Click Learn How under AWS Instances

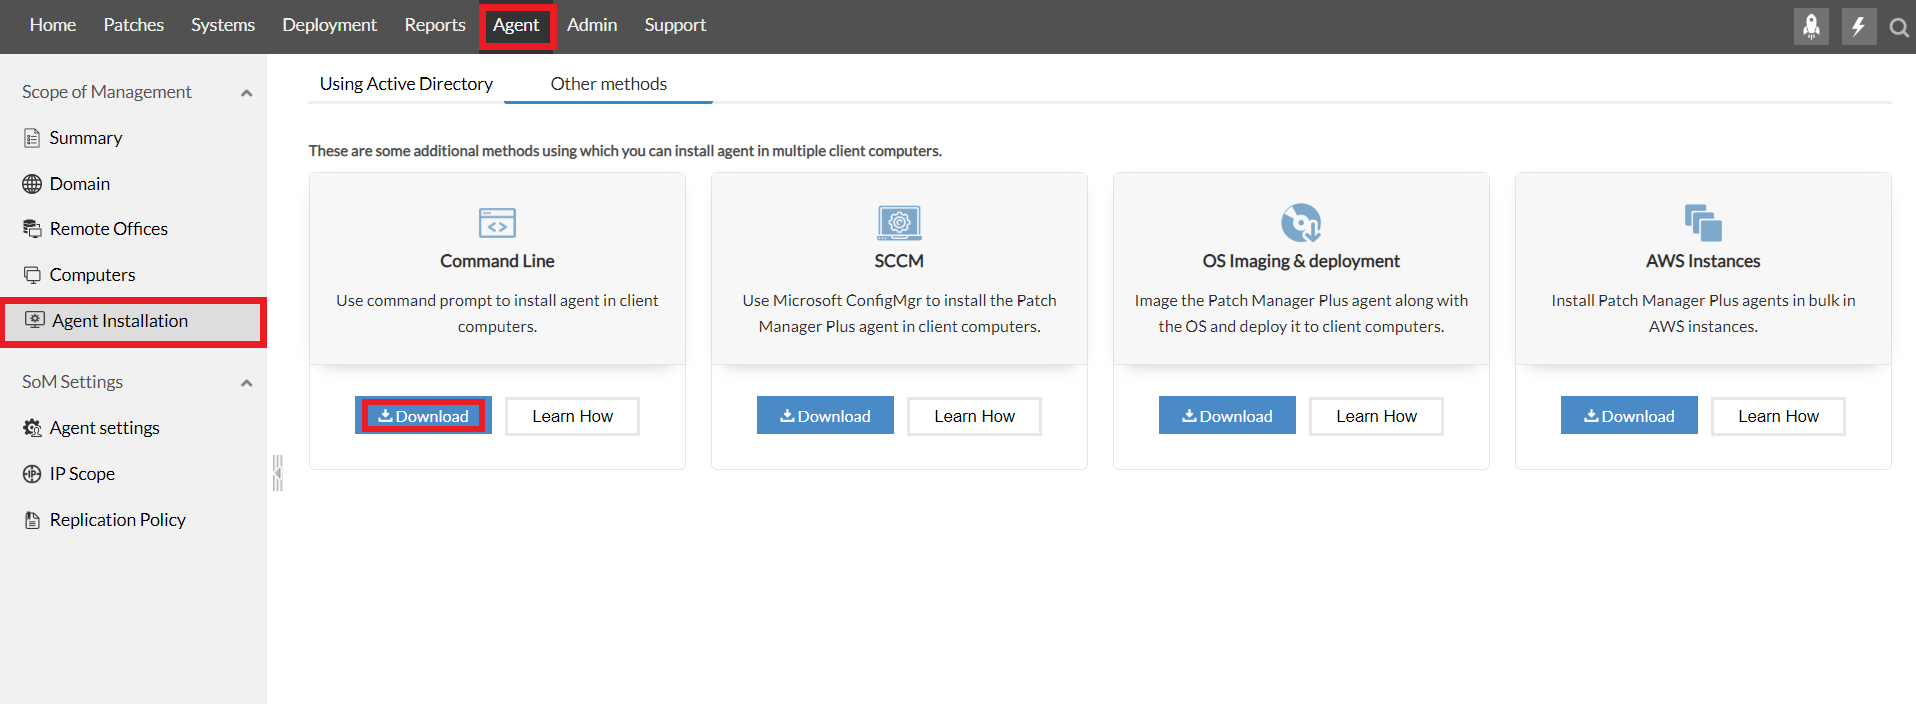coord(1778,416)
